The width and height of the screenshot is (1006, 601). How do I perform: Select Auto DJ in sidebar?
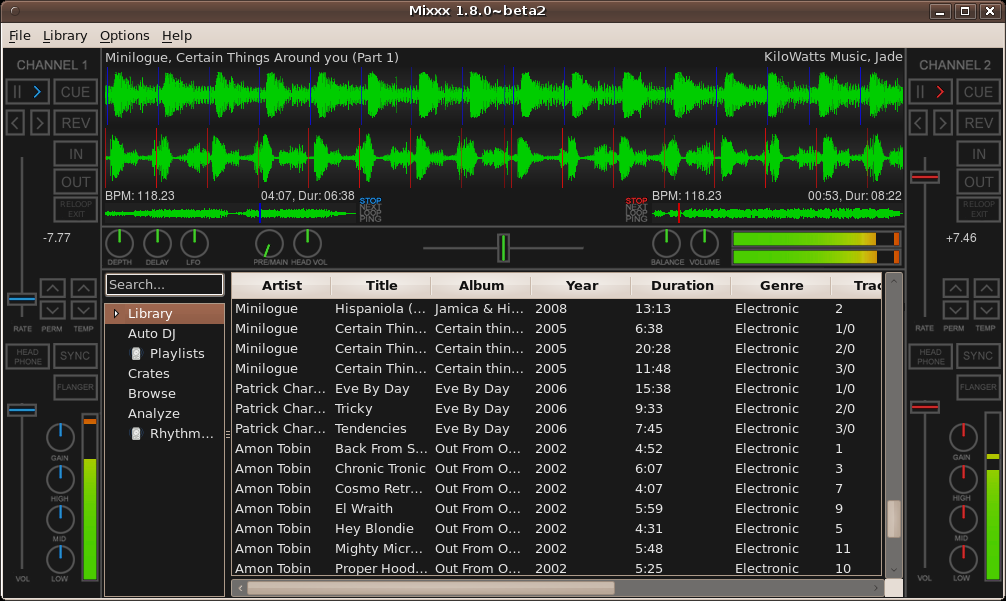coord(151,334)
